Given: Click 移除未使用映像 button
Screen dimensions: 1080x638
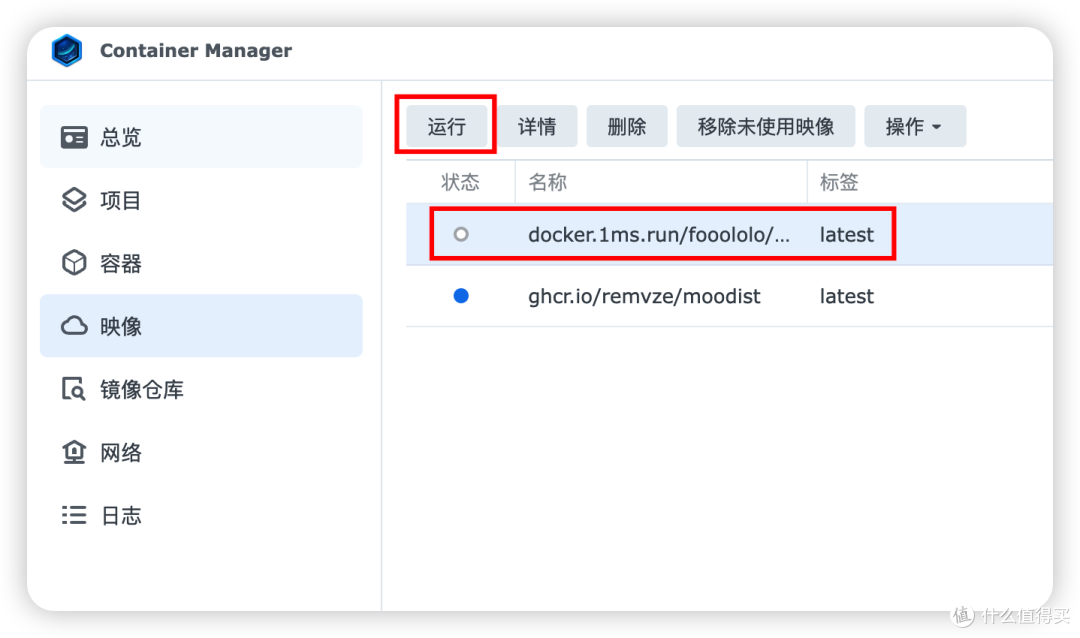Looking at the screenshot, I should [766, 126].
